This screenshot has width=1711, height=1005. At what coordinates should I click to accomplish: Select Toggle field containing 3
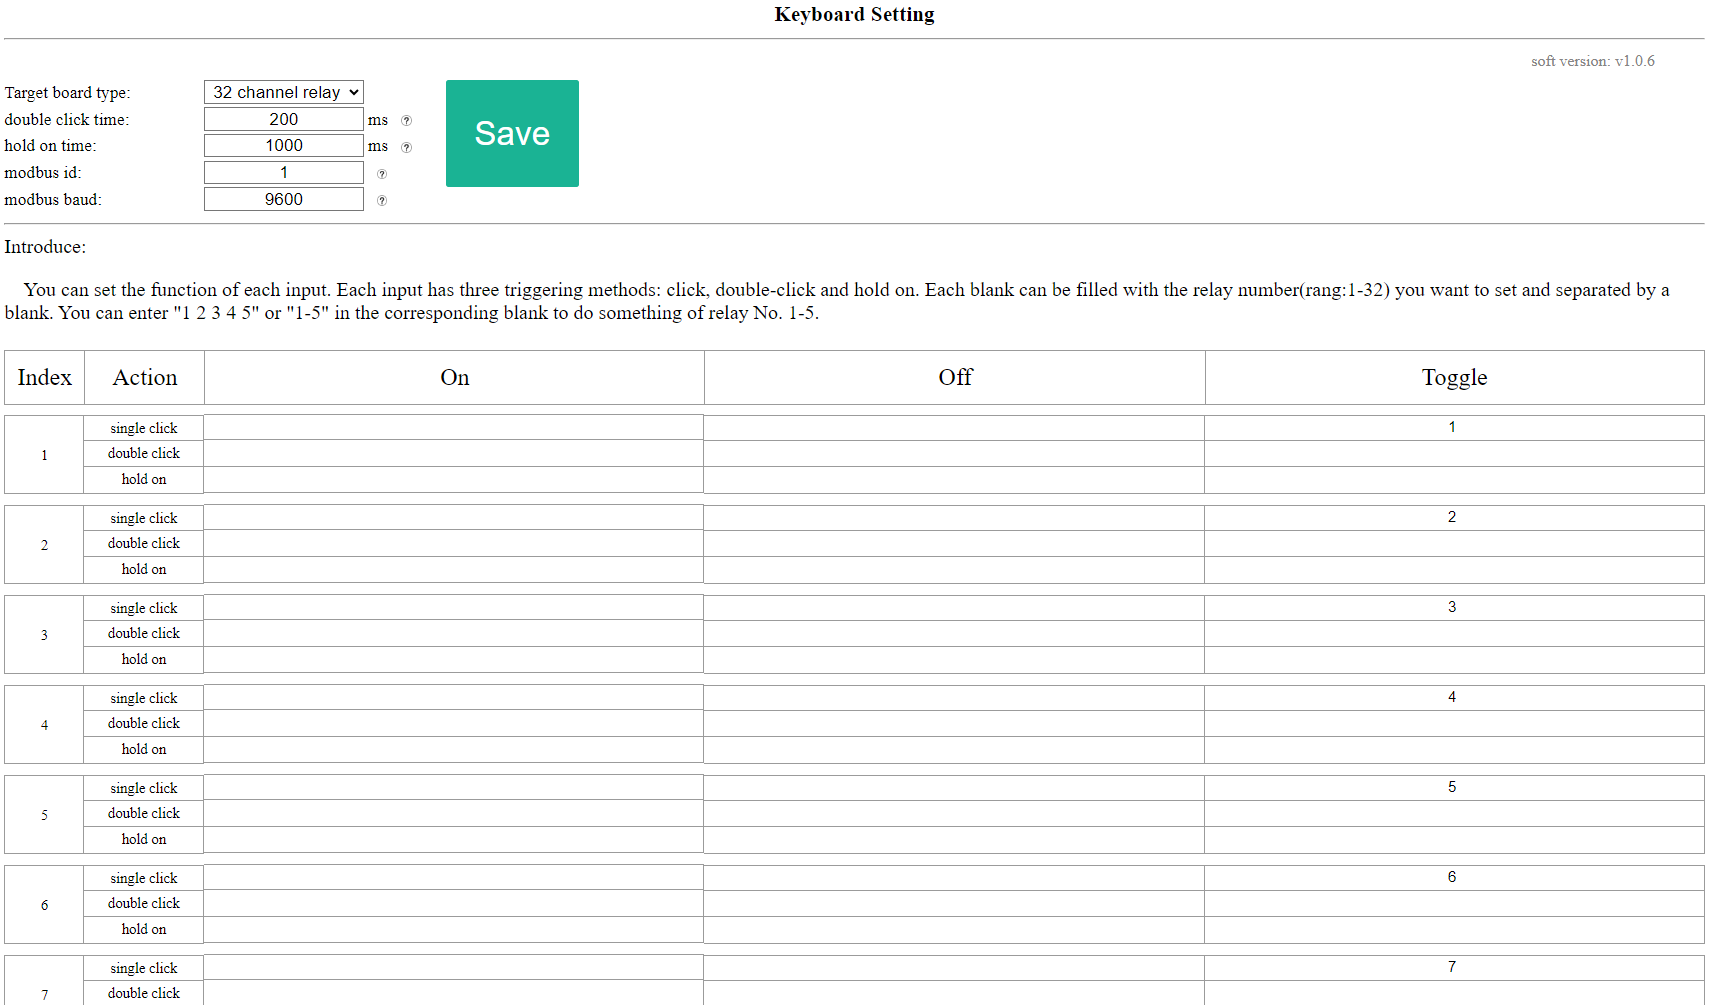[x=1453, y=608]
